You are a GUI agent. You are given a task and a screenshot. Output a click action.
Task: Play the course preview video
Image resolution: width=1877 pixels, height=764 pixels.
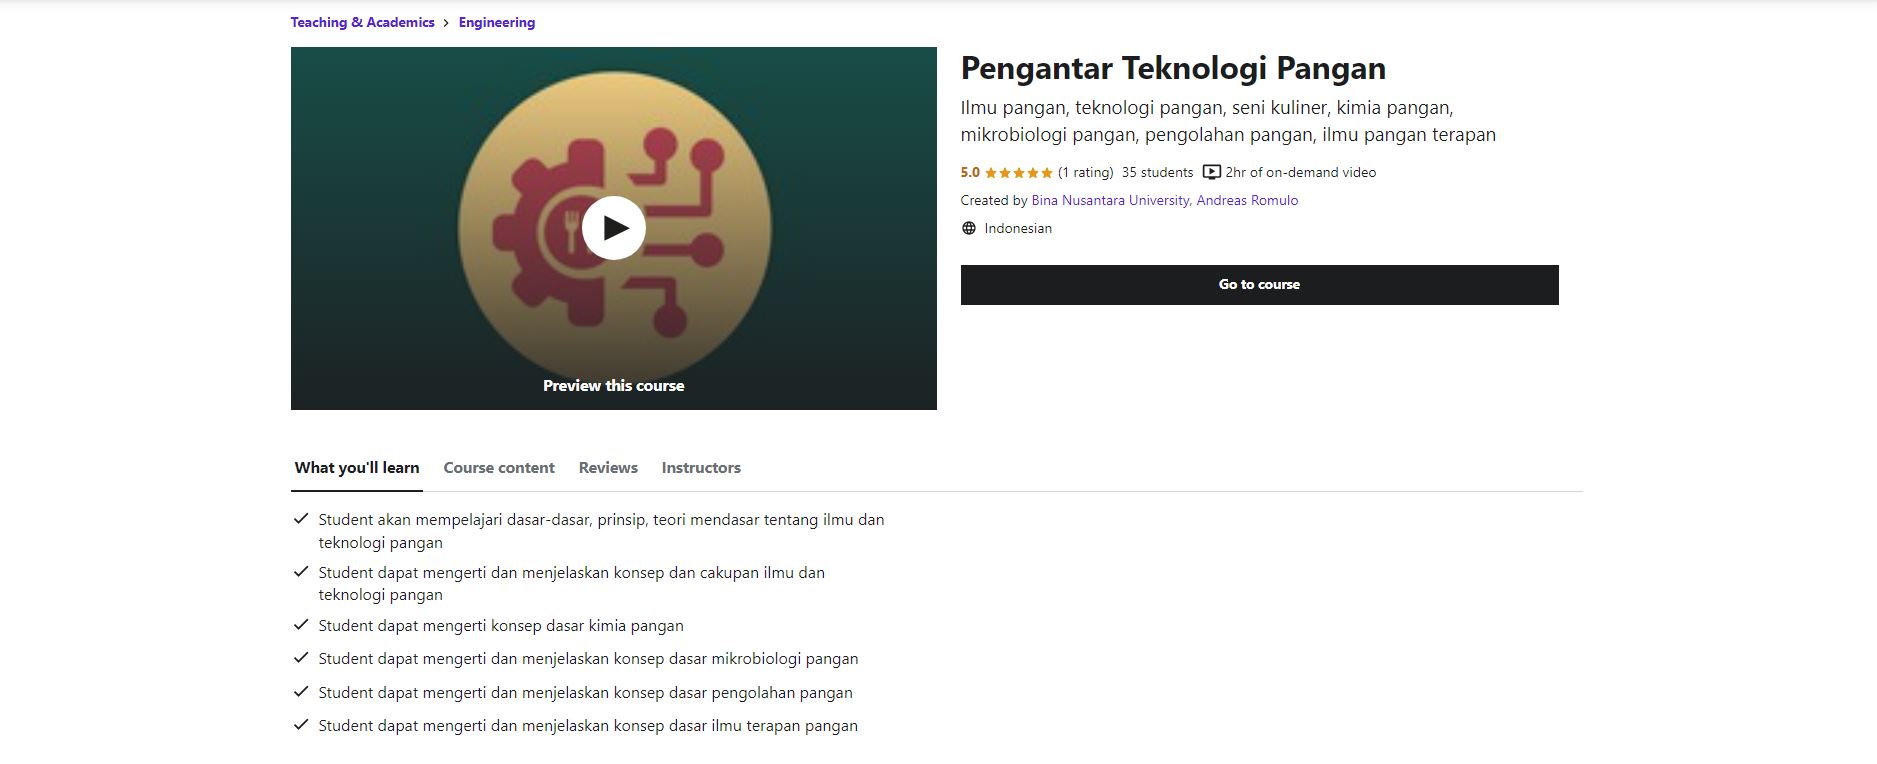click(x=613, y=228)
